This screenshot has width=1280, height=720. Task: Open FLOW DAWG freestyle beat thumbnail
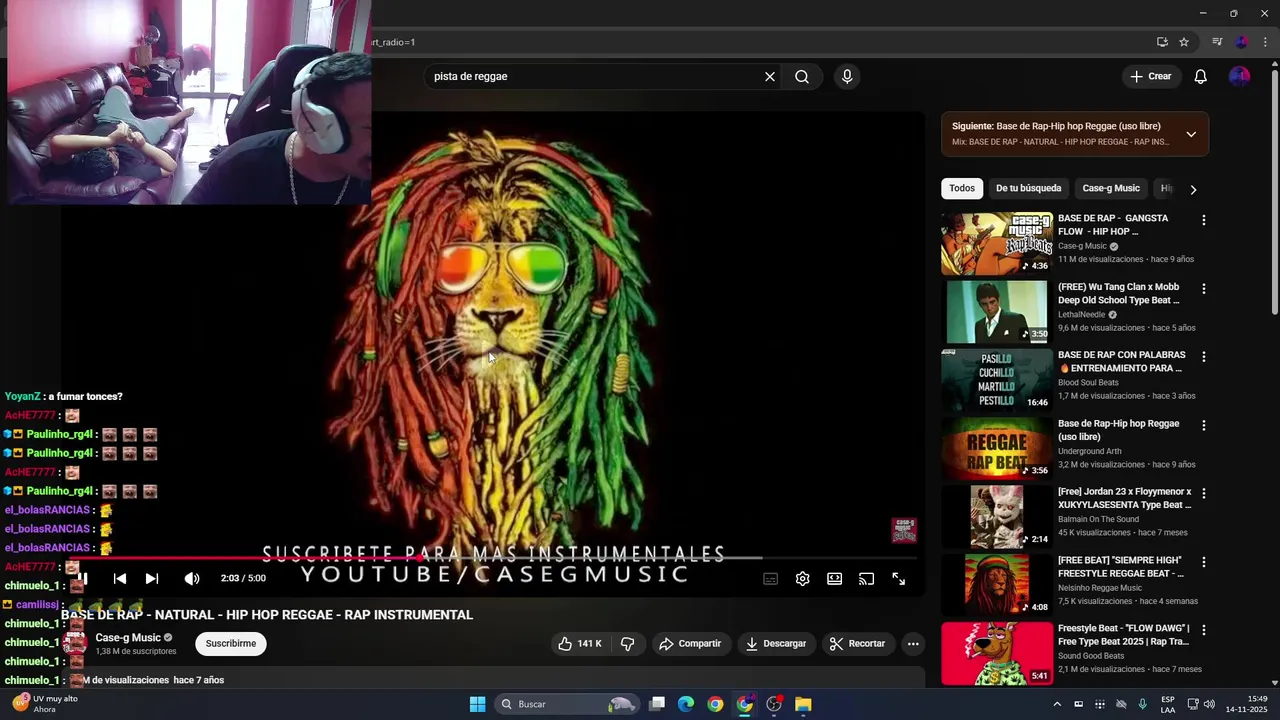click(997, 654)
